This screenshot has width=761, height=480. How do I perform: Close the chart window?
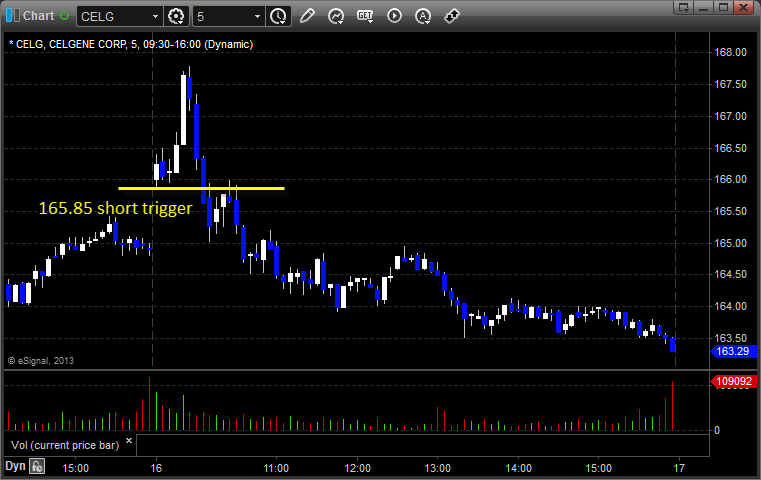click(x=743, y=7)
